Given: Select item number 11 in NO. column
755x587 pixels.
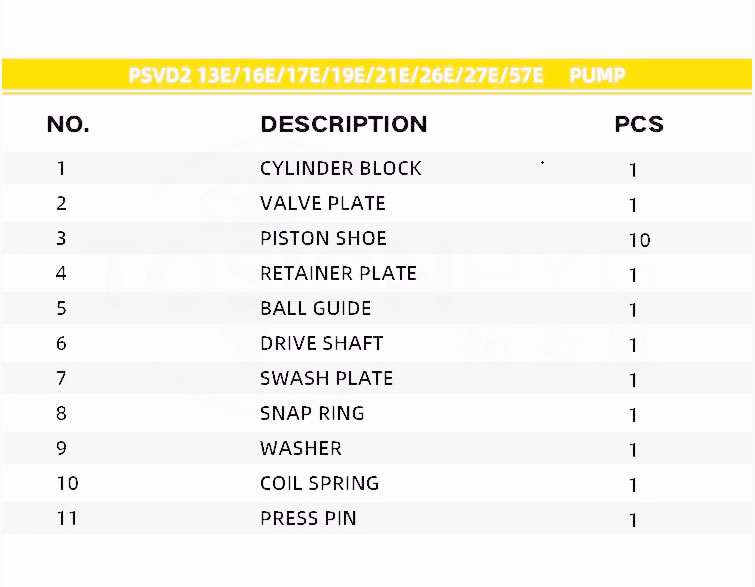Looking at the screenshot, I should (x=67, y=518).
